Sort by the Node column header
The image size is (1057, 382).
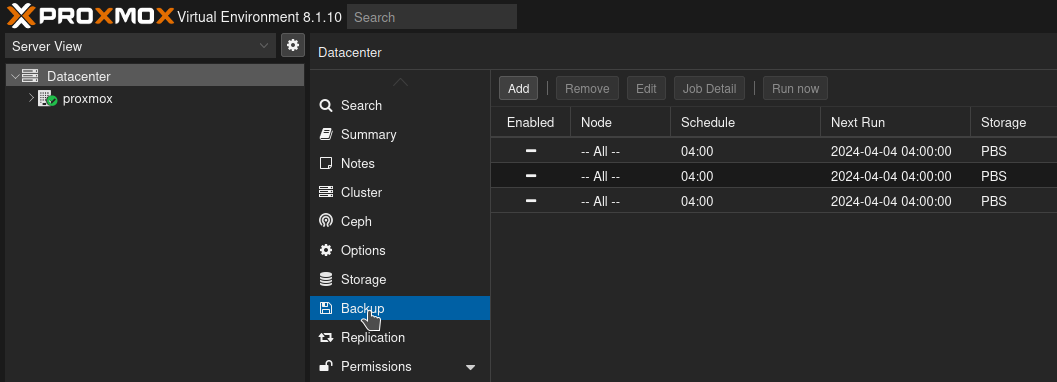(x=621, y=122)
